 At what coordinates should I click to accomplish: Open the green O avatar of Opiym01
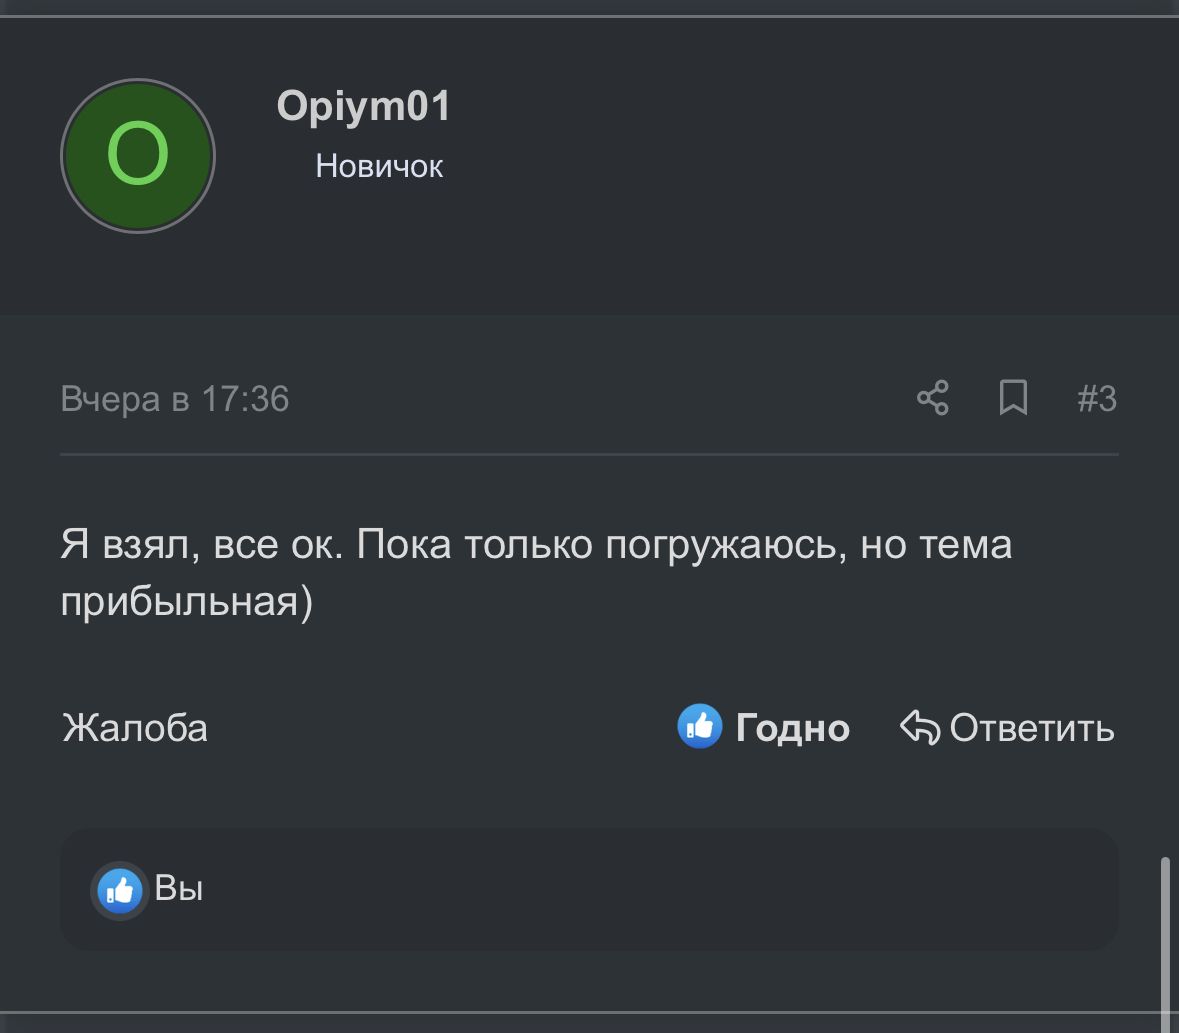pyautogui.click(x=138, y=156)
